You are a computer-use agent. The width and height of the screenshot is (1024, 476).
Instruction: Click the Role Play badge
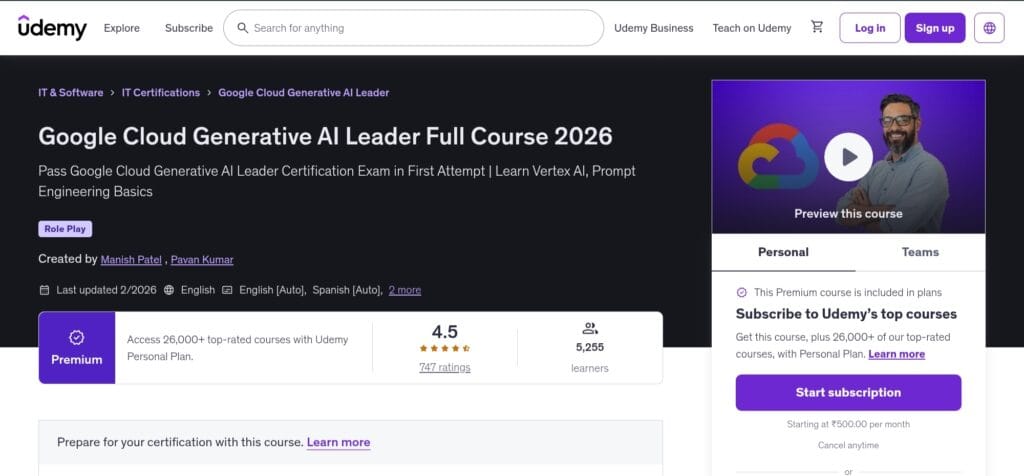click(x=65, y=229)
